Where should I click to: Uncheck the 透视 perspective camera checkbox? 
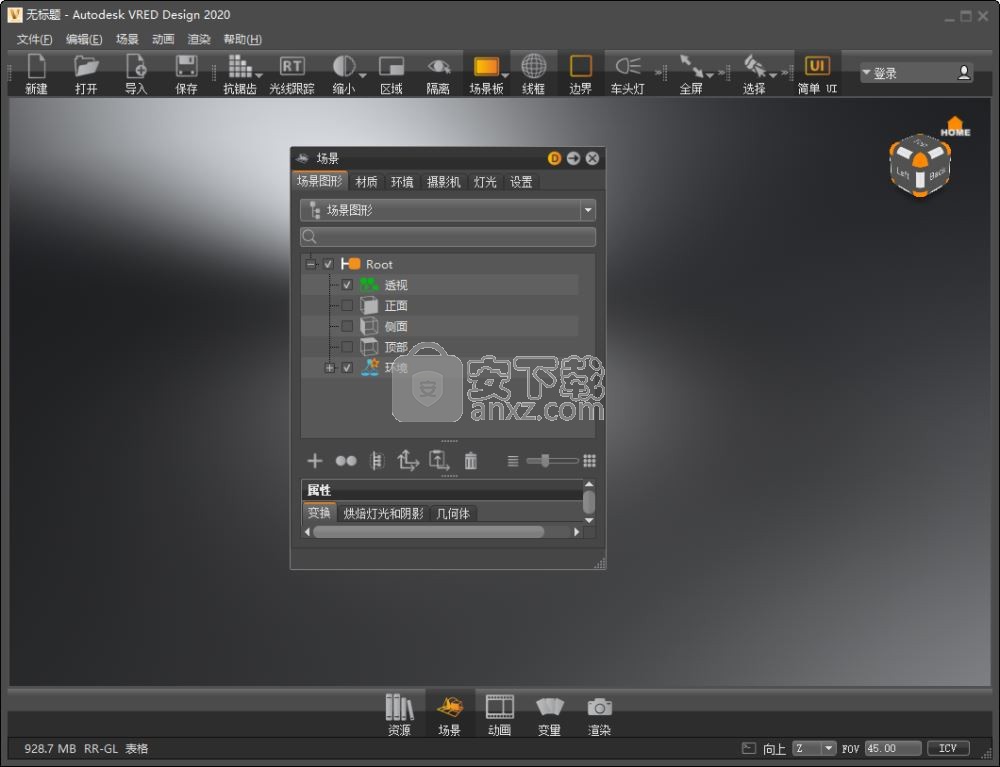(347, 285)
